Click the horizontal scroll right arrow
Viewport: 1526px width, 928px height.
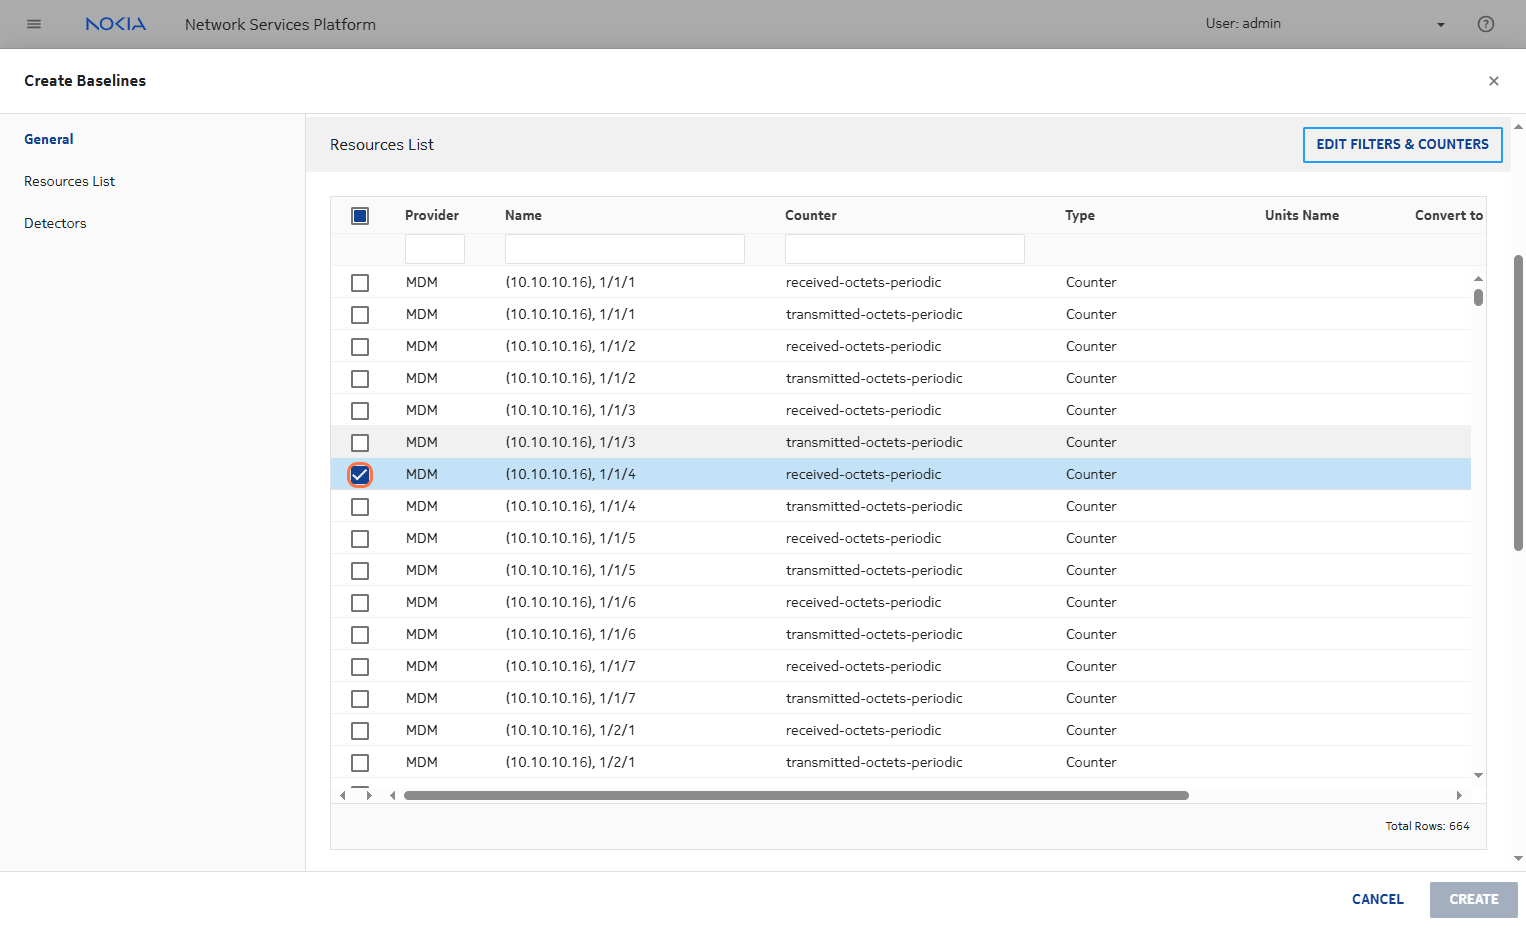click(1459, 796)
